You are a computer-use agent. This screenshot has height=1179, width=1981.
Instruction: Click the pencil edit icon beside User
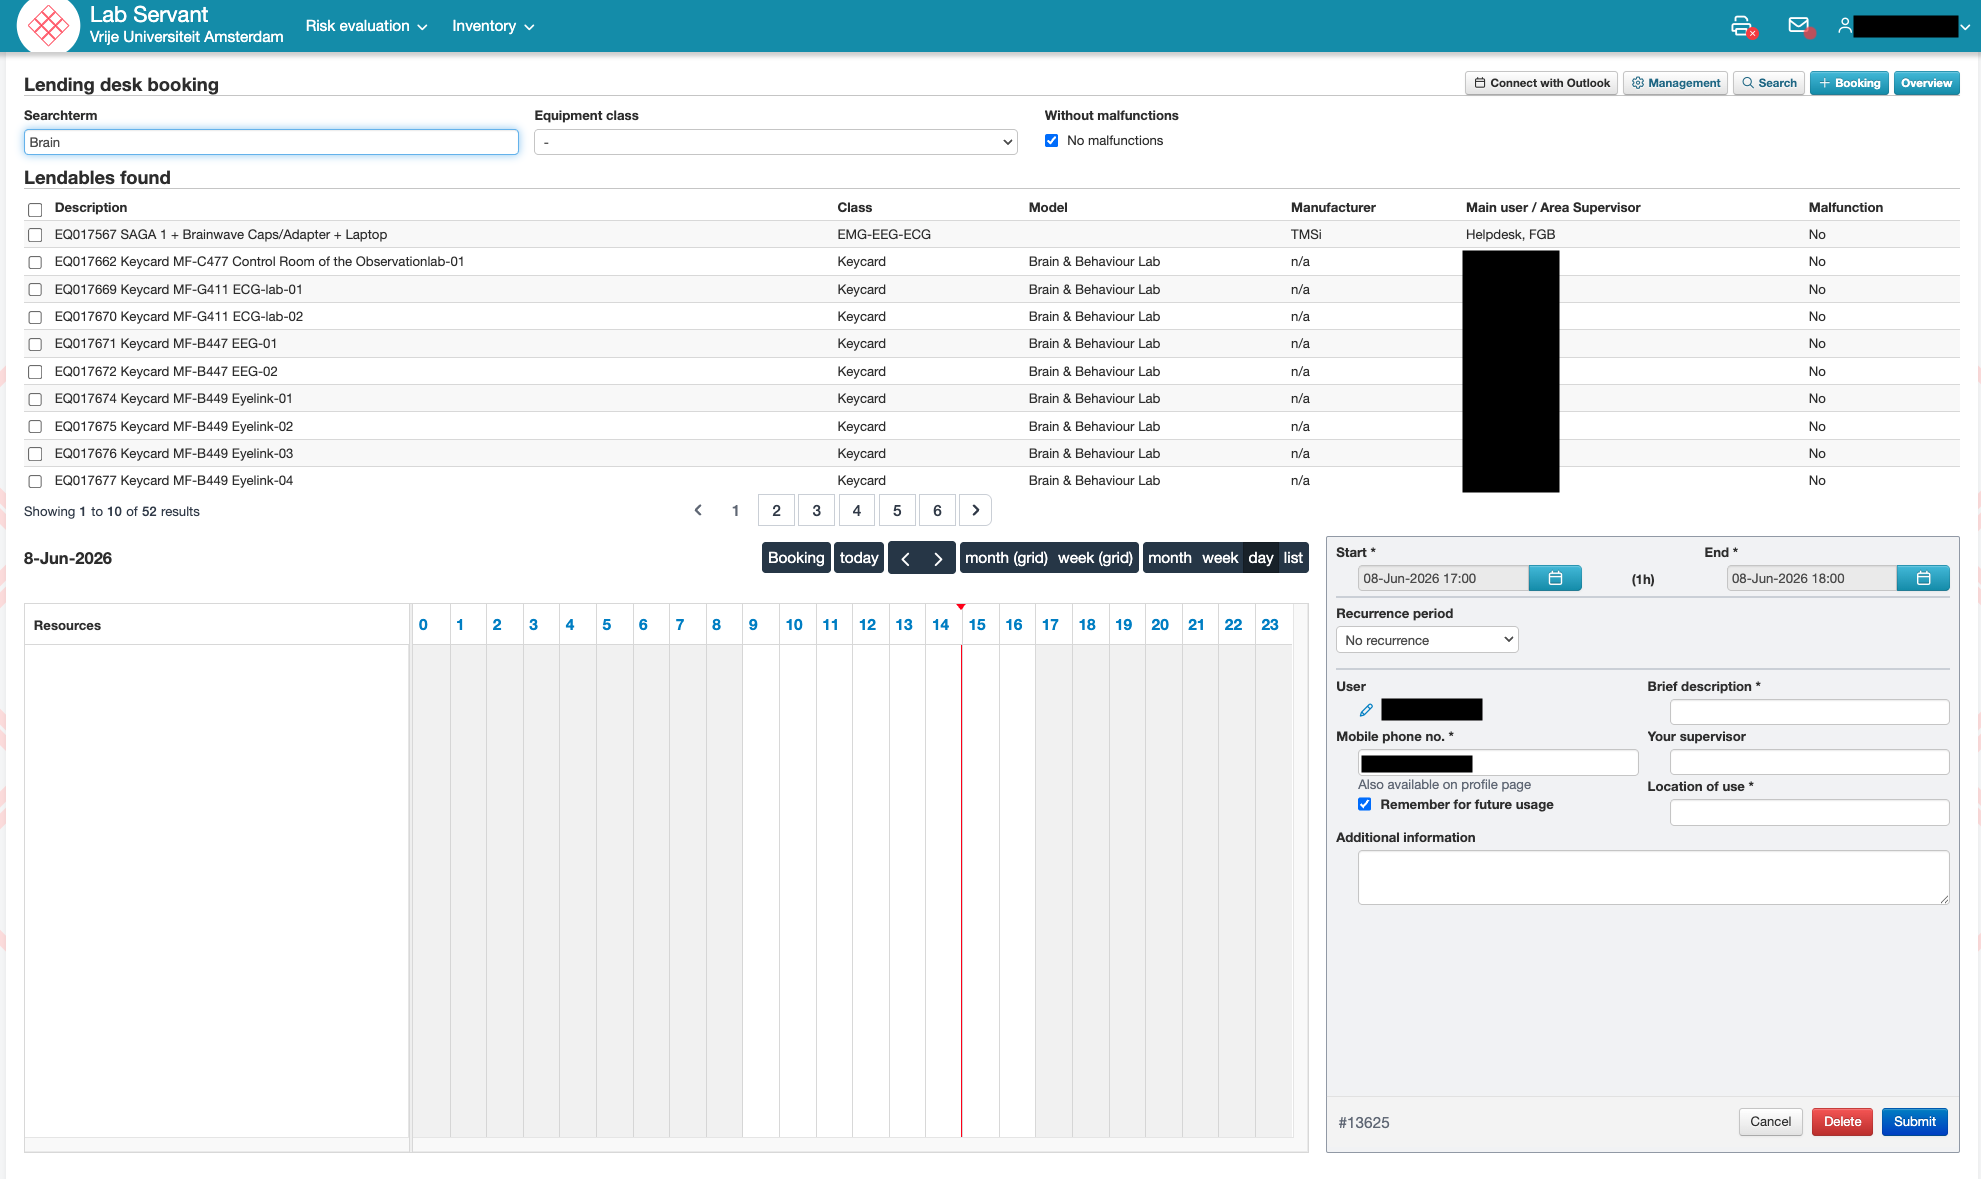(x=1366, y=710)
